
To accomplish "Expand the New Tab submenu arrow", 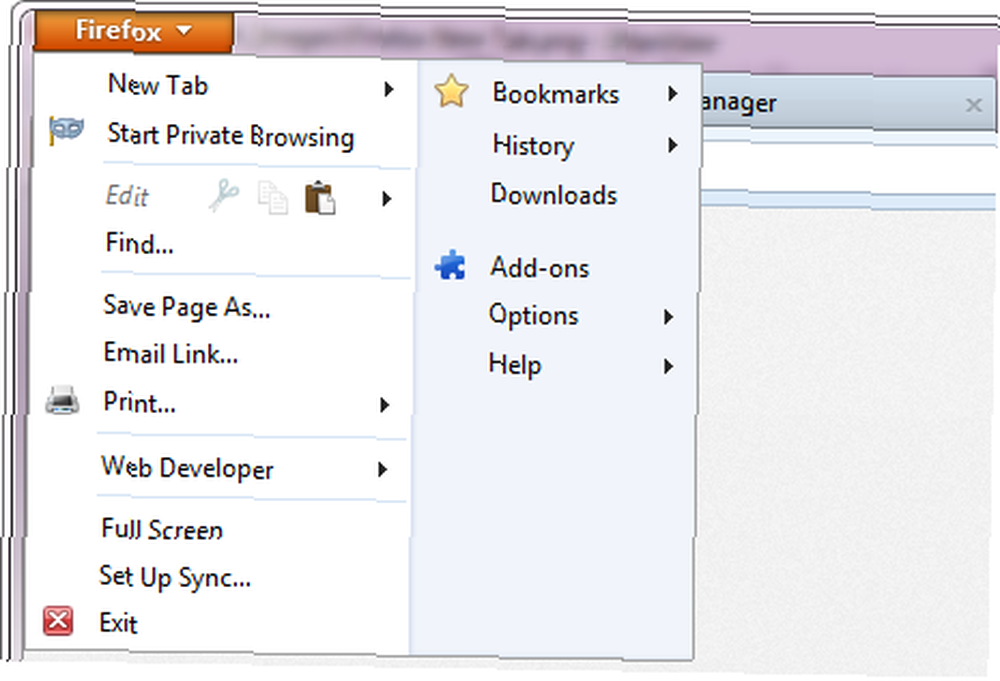I will (x=388, y=89).
